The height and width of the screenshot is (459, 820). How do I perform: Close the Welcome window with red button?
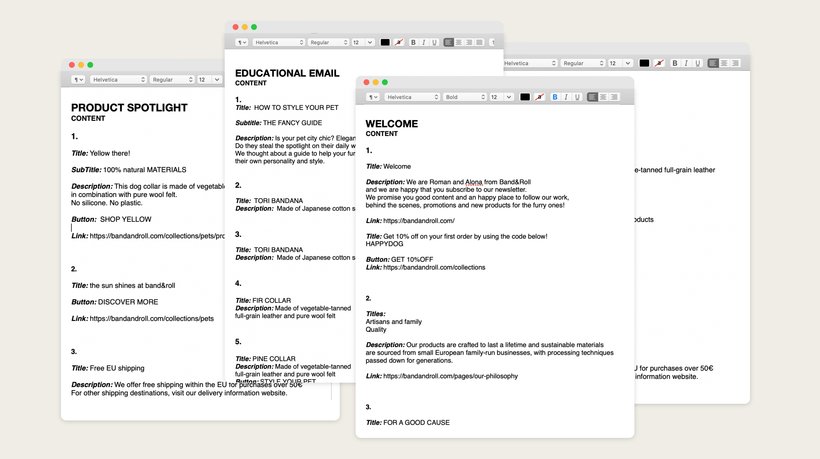(367, 83)
